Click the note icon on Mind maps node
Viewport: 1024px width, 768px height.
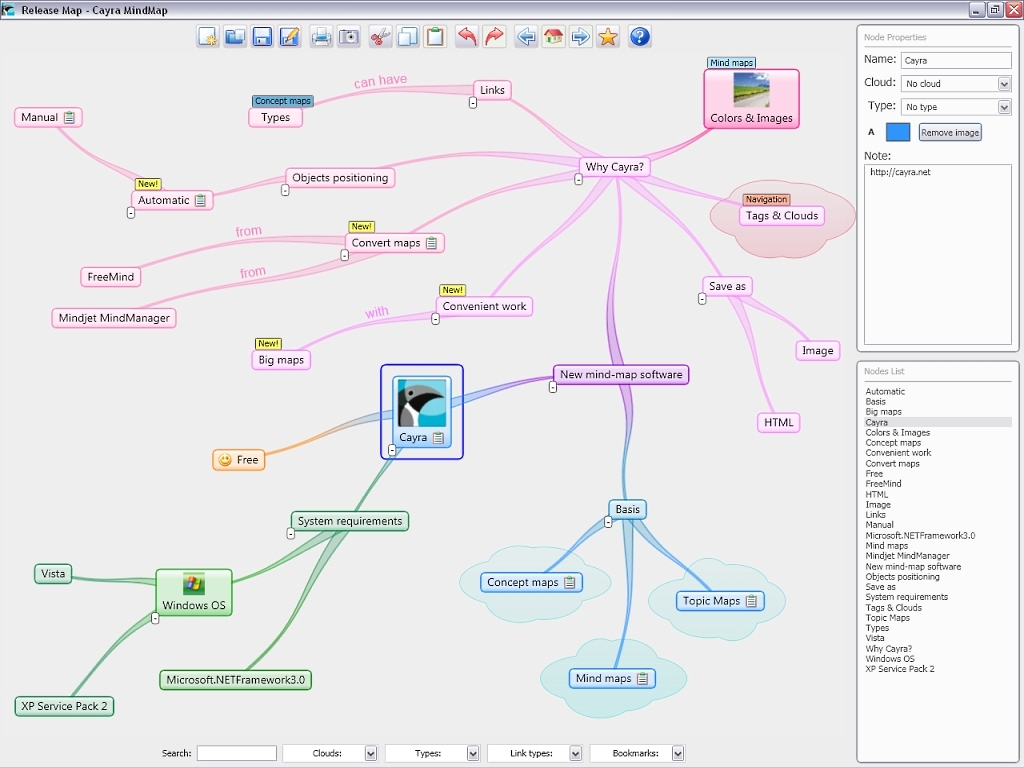(x=643, y=679)
